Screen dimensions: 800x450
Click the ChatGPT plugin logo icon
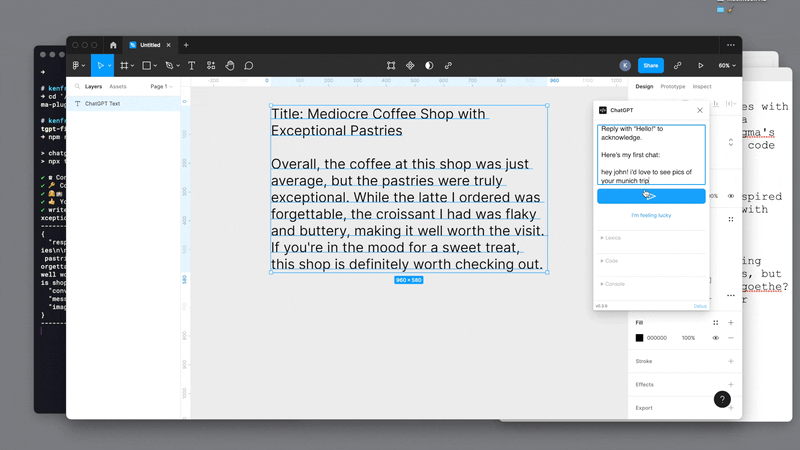tap(603, 110)
